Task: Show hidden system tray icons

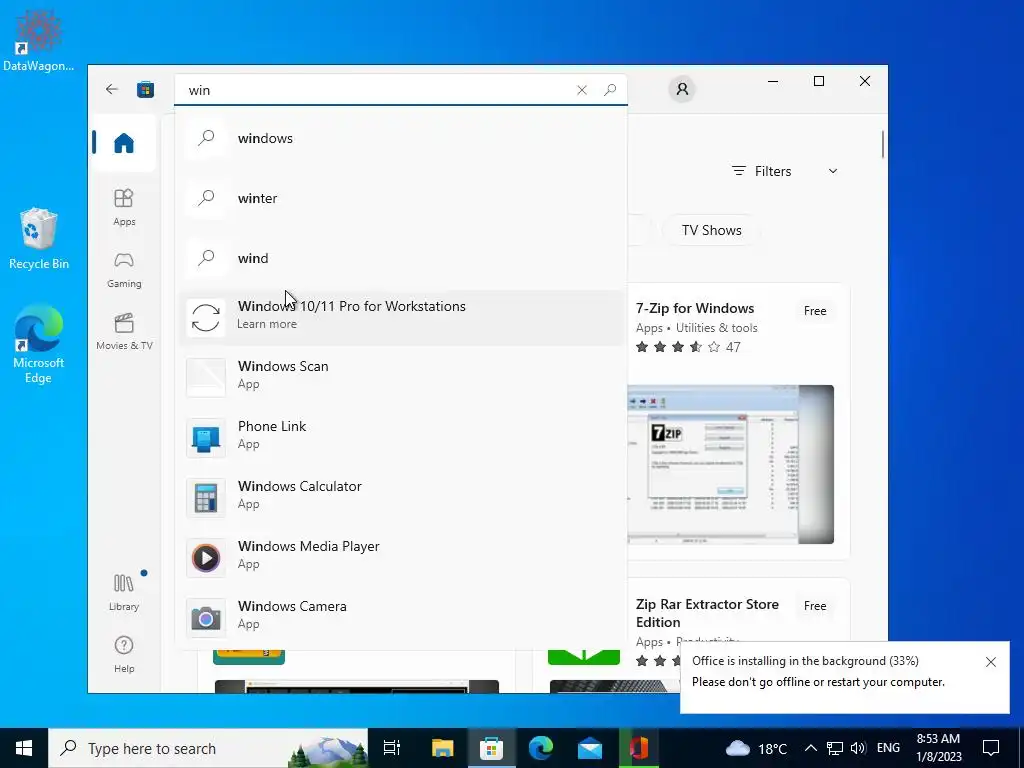Action: (x=810, y=748)
